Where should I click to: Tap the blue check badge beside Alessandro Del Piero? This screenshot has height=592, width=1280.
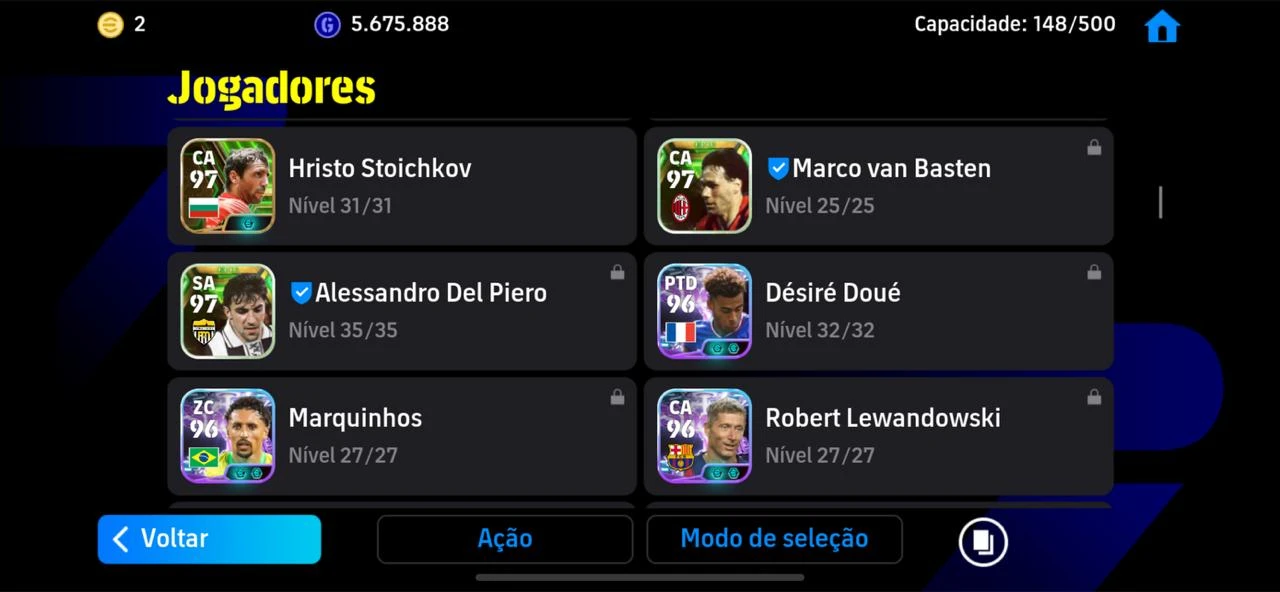point(301,293)
